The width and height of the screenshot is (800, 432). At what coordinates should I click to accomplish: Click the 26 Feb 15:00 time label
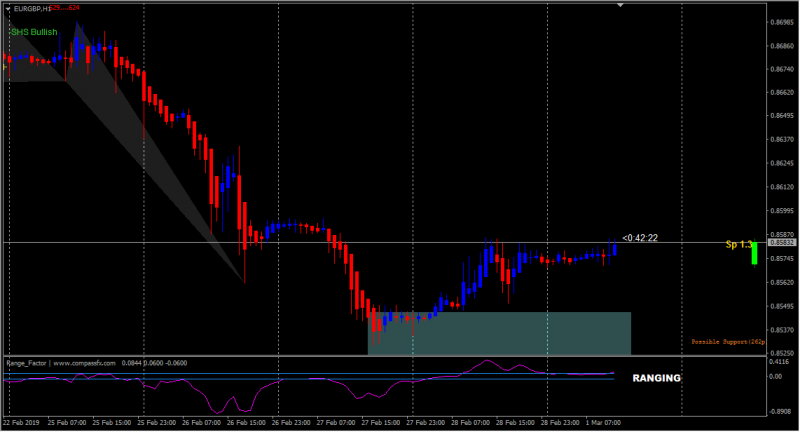coord(246,422)
